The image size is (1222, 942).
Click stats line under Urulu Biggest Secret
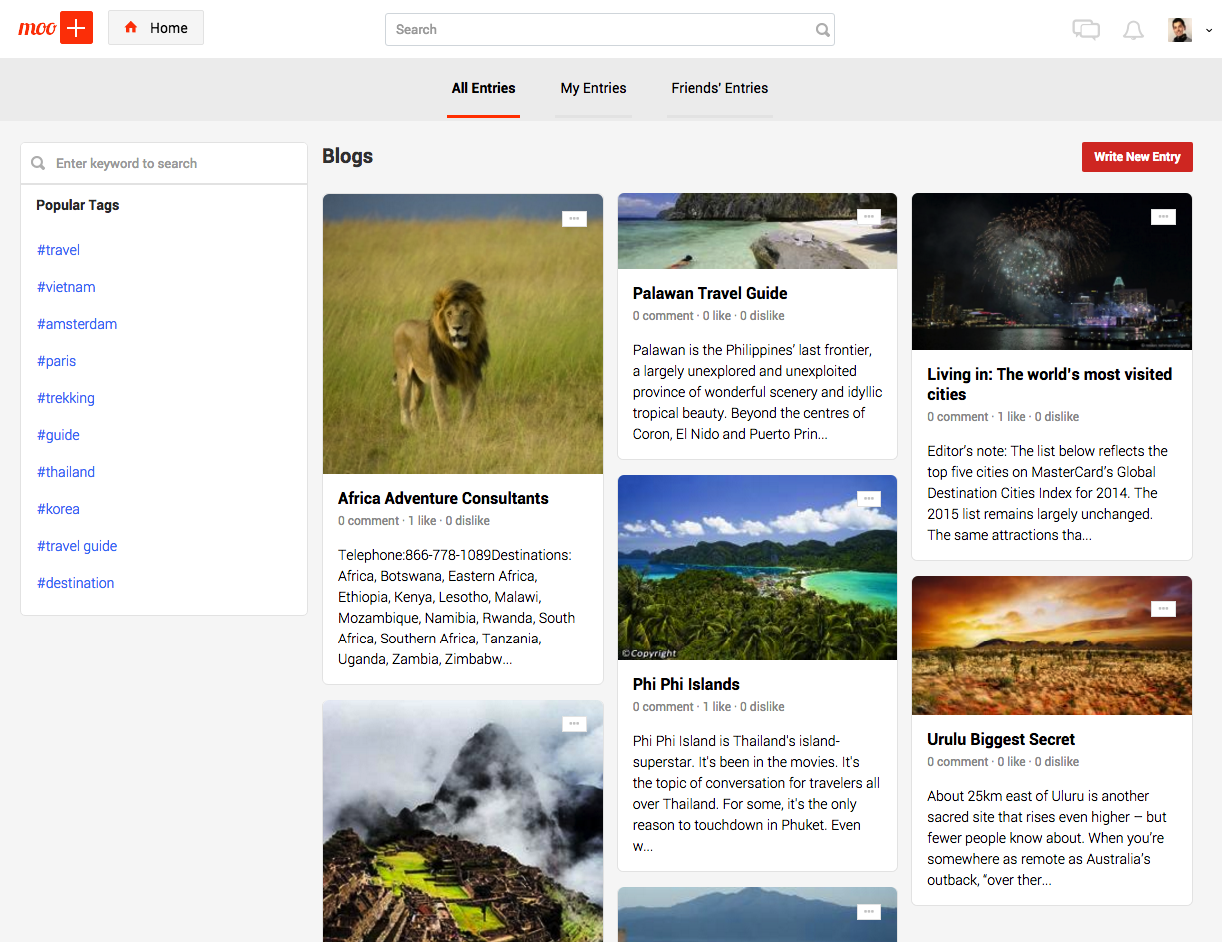[x=1003, y=762]
